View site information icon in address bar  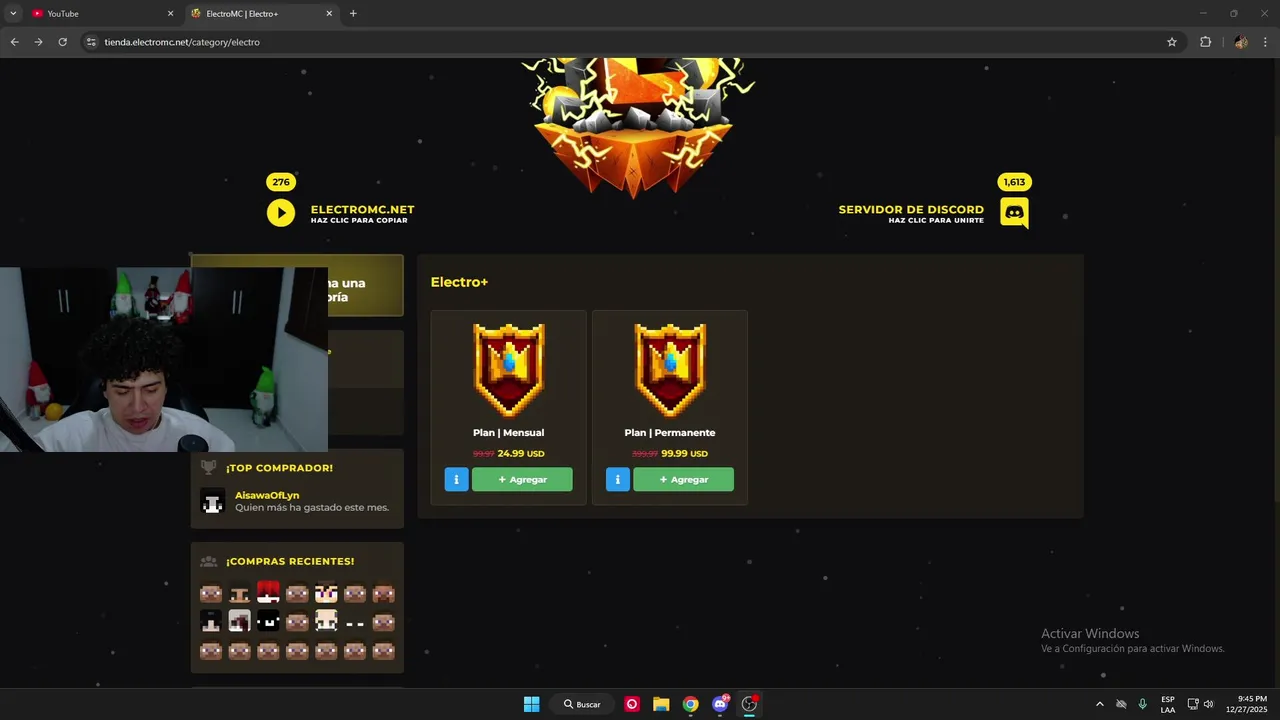[x=91, y=42]
